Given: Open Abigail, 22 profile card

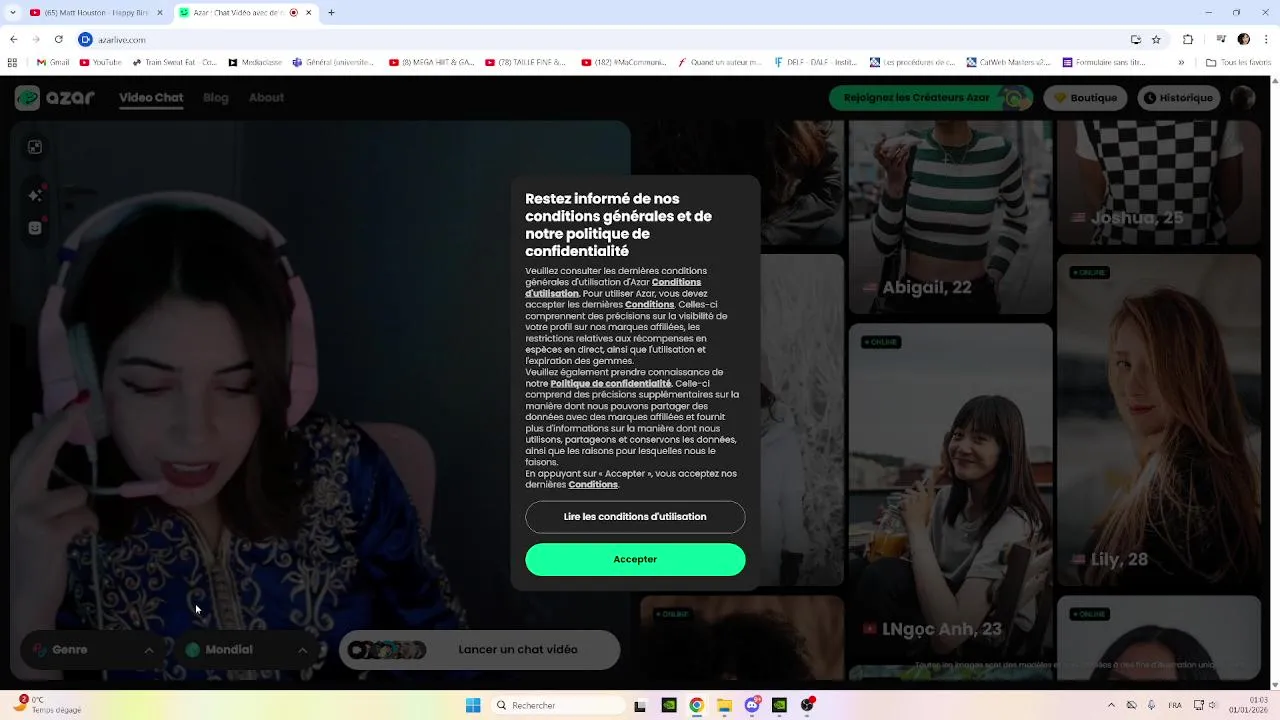Looking at the screenshot, I should tap(950, 217).
